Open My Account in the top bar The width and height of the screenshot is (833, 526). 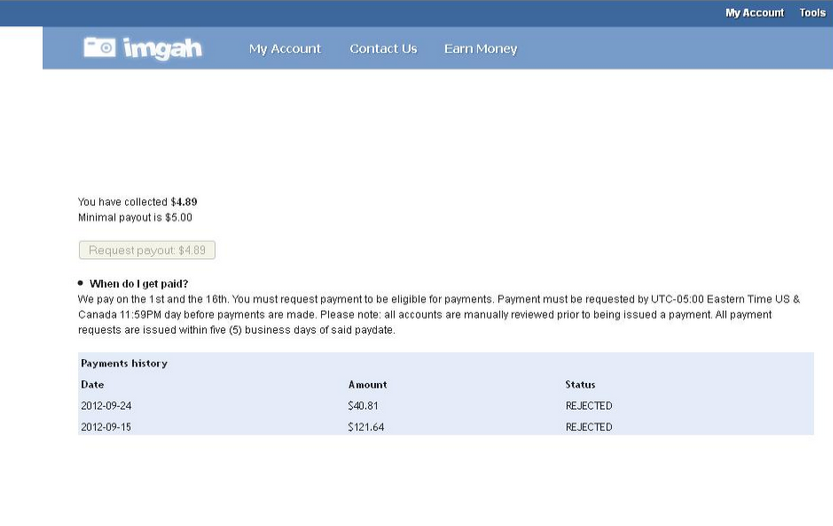pyautogui.click(x=754, y=13)
